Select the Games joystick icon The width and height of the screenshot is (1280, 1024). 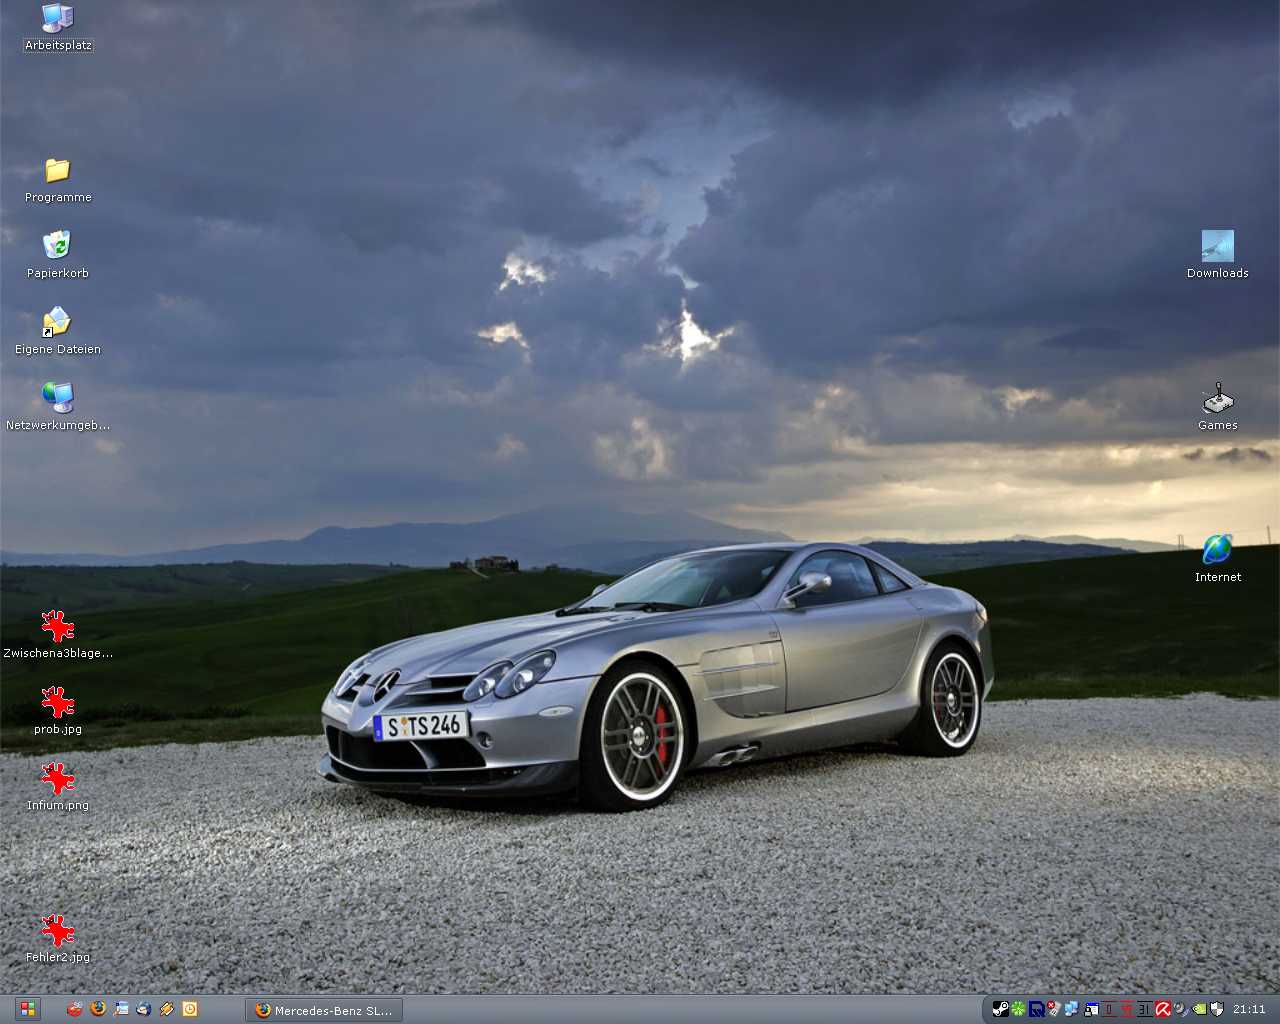[1218, 407]
